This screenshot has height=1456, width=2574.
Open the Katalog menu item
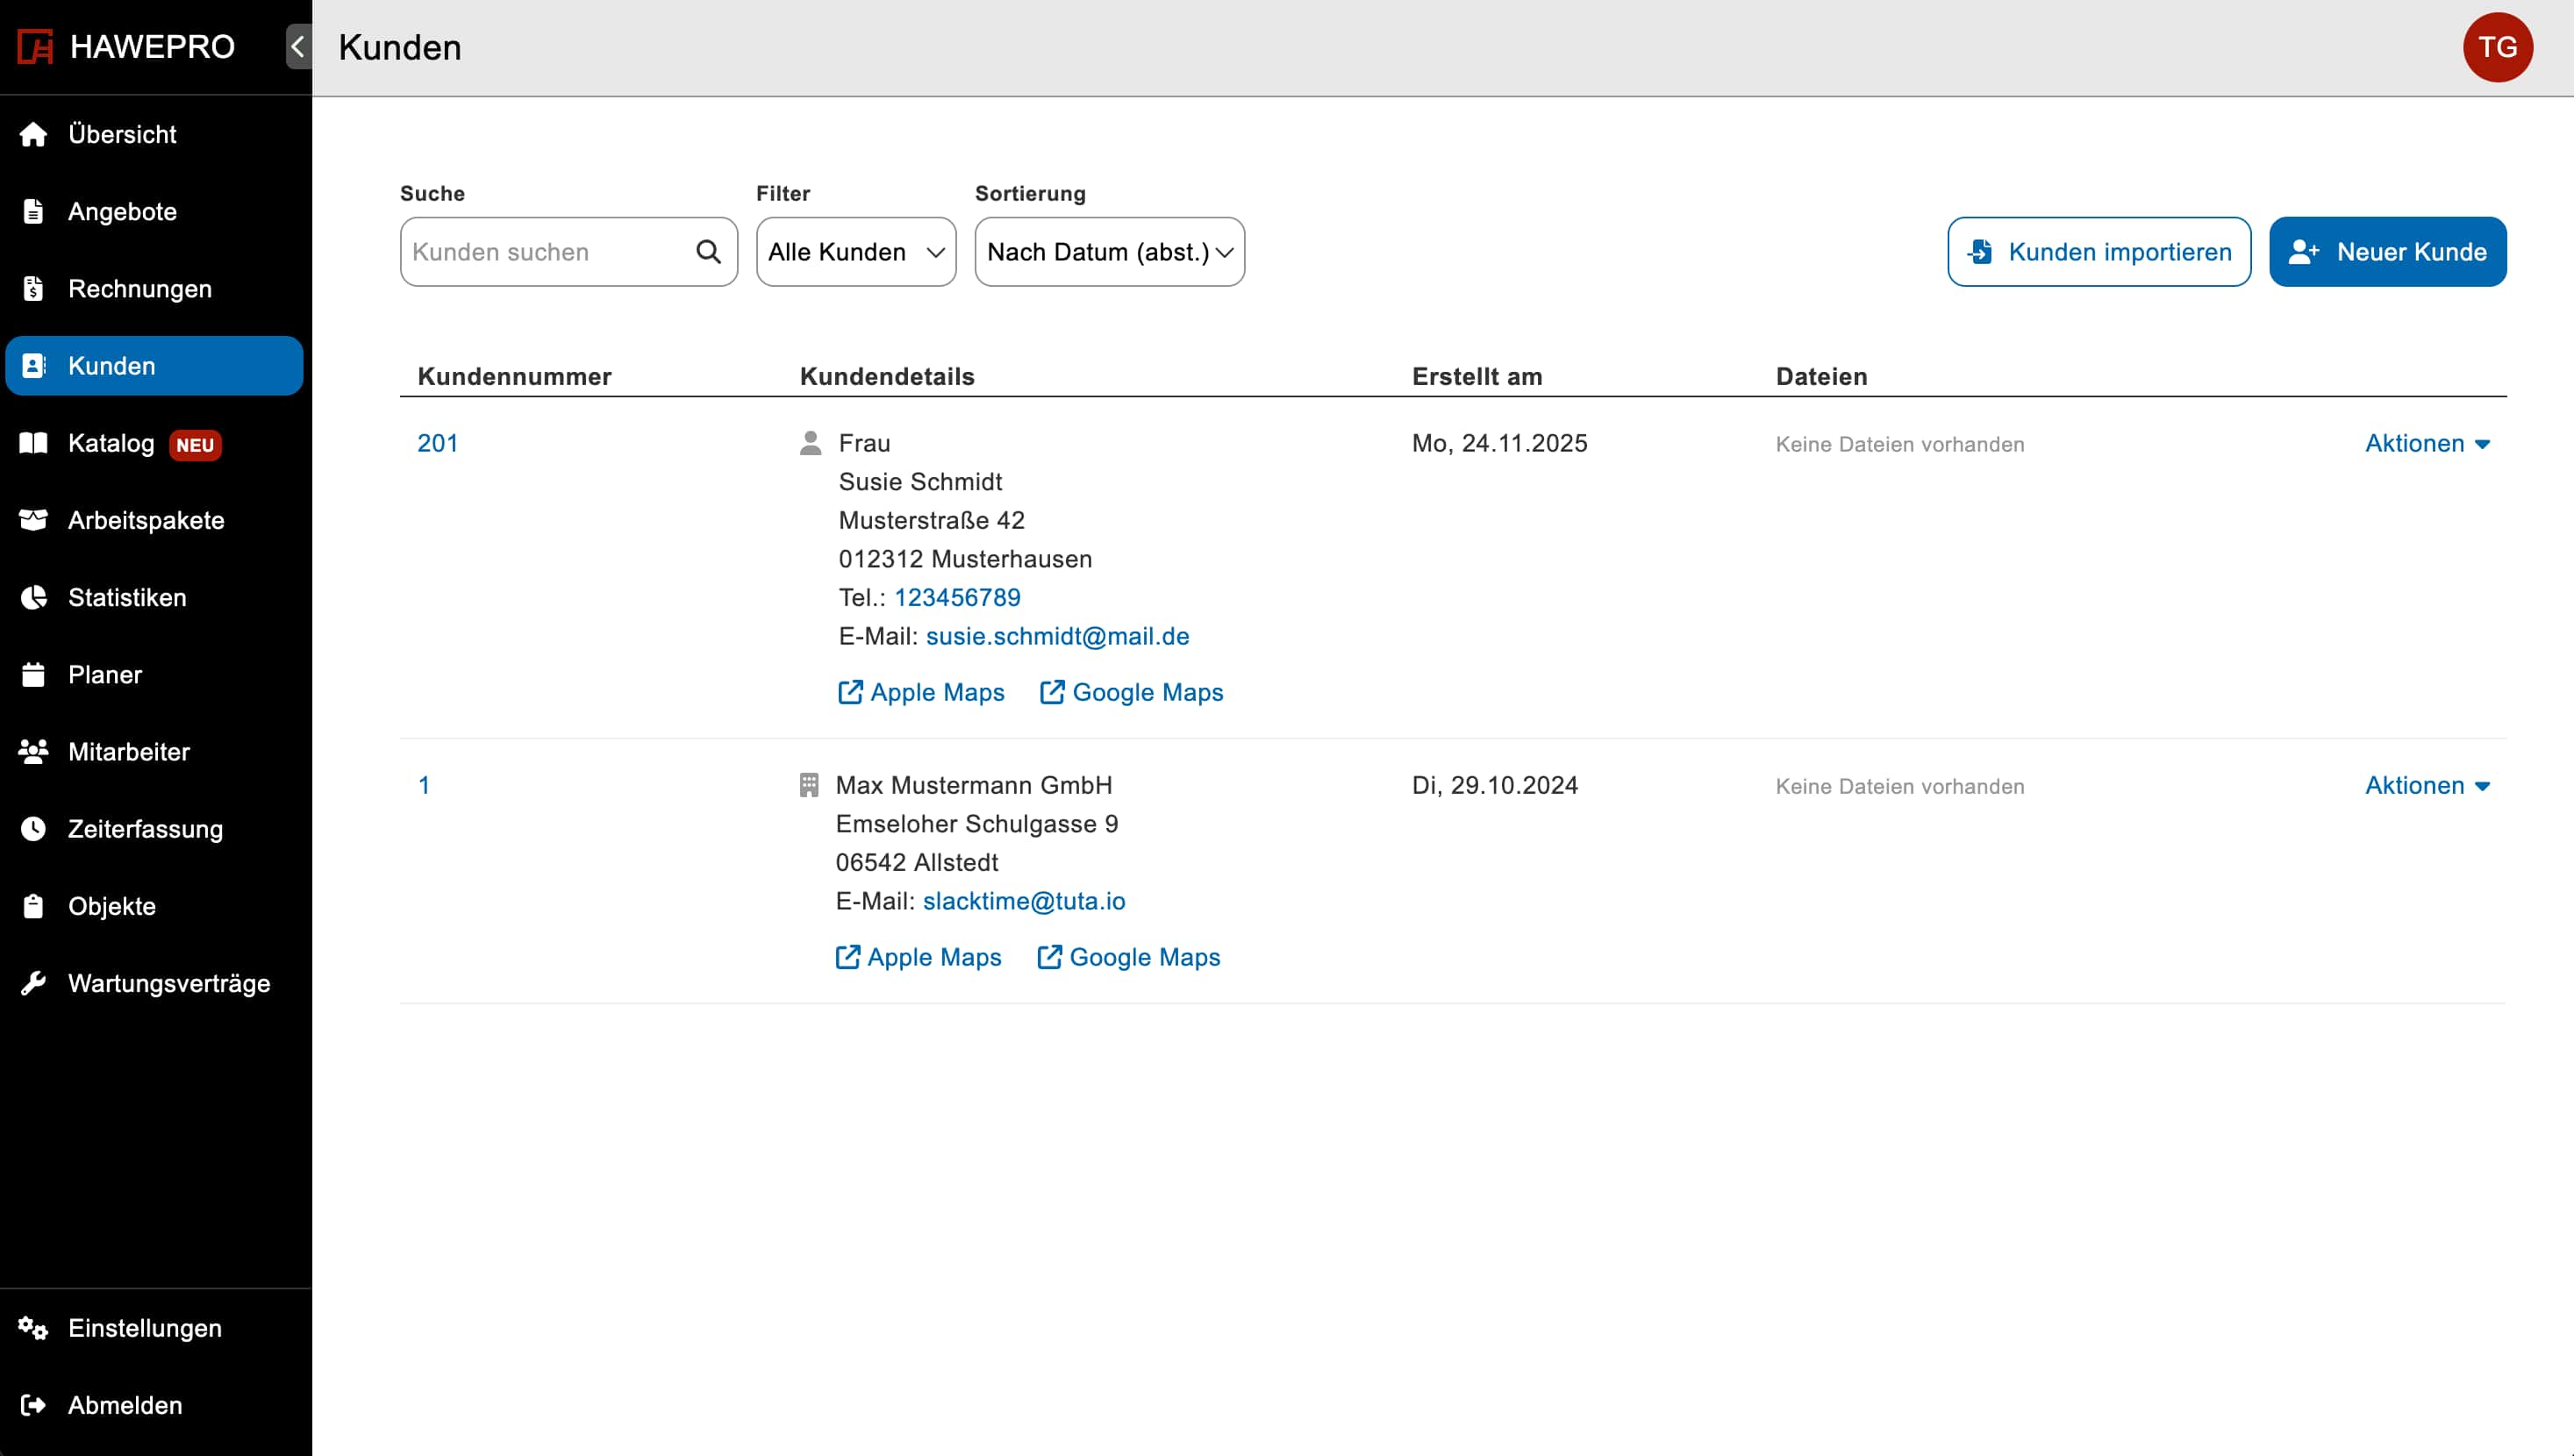point(111,443)
